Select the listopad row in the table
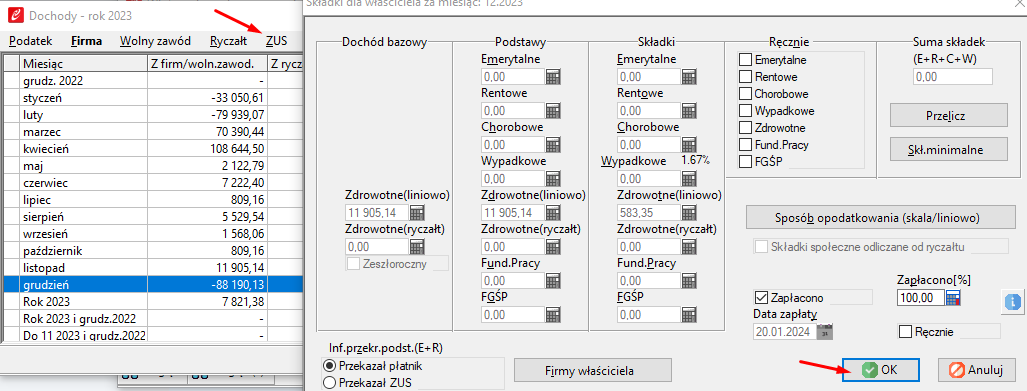This screenshot has width=1027, height=391. pyautogui.click(x=152, y=267)
